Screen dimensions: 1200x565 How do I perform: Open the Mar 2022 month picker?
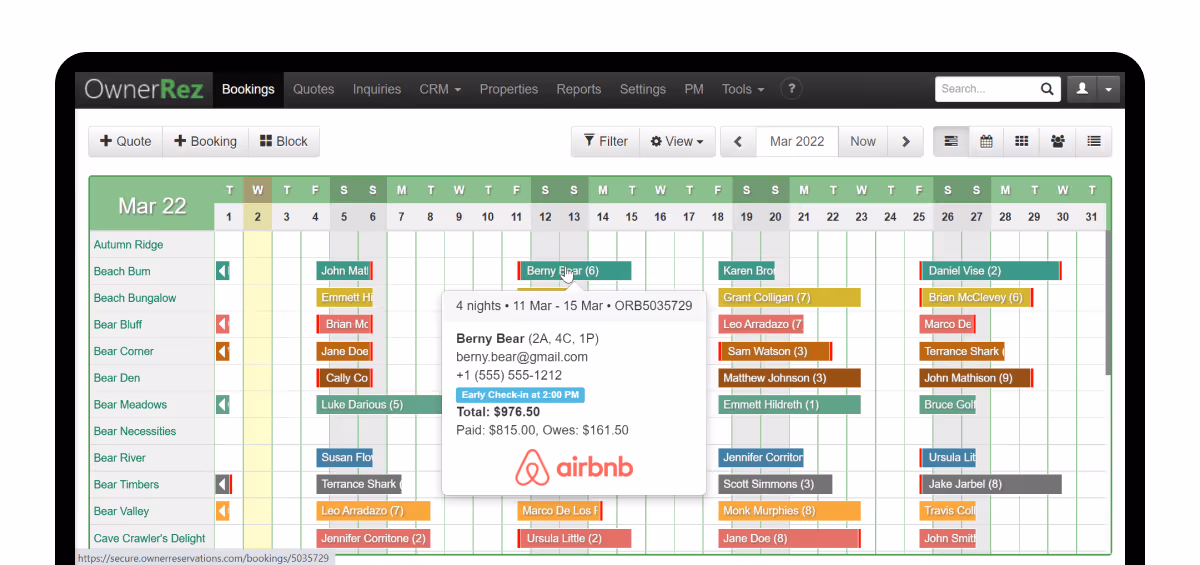[x=797, y=141]
